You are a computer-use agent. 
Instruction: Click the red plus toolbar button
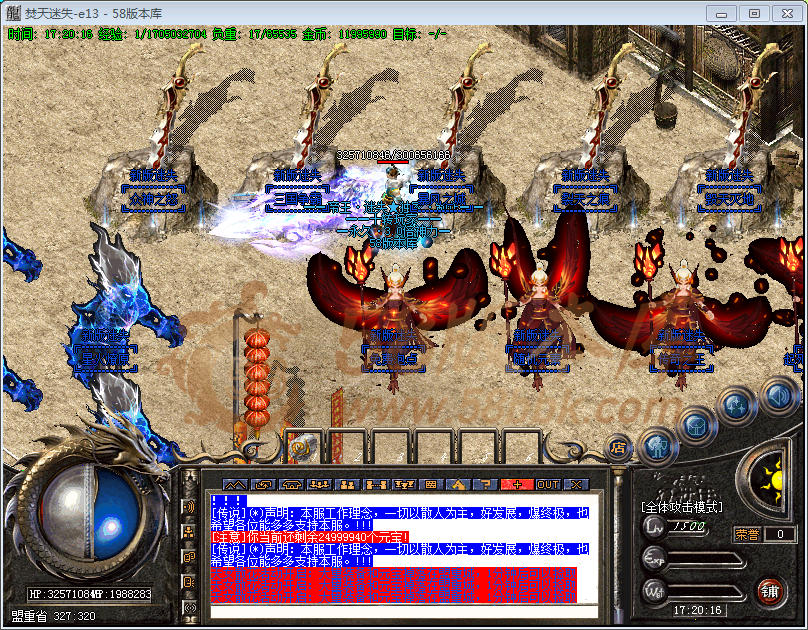point(517,485)
